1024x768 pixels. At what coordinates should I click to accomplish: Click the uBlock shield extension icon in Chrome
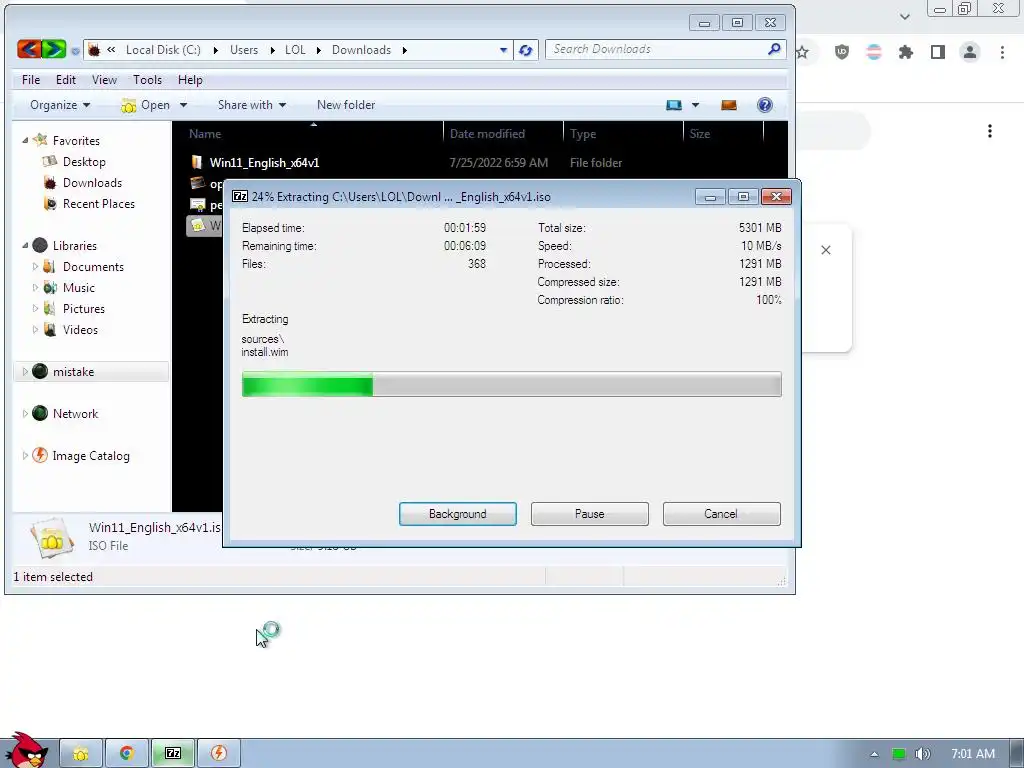pos(842,52)
